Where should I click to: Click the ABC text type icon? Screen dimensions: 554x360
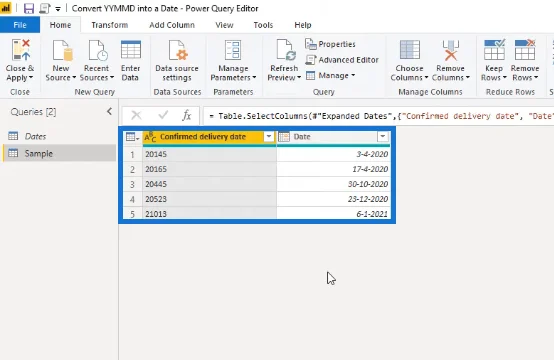point(150,137)
